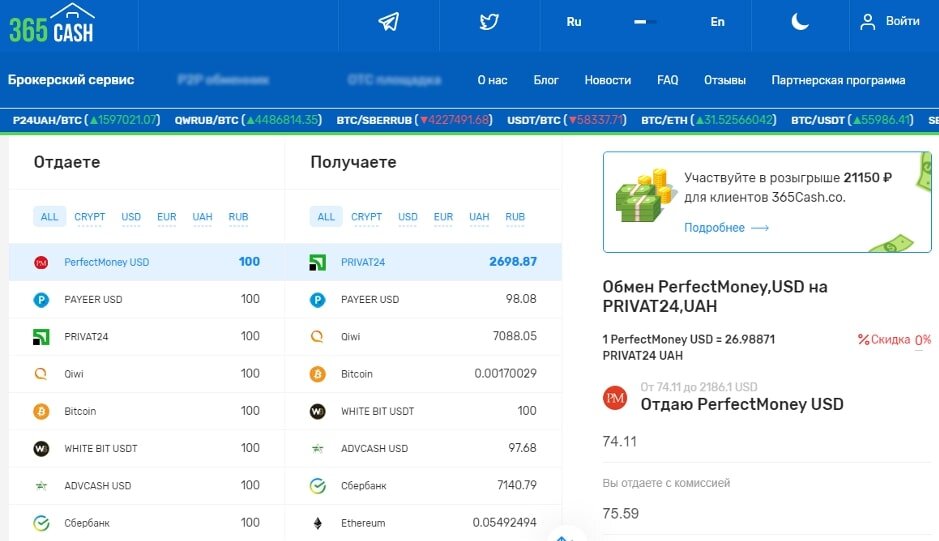The width and height of the screenshot is (939, 541).
Task: Click BTC/SBERRUB ticker rate
Action: [x=414, y=120]
